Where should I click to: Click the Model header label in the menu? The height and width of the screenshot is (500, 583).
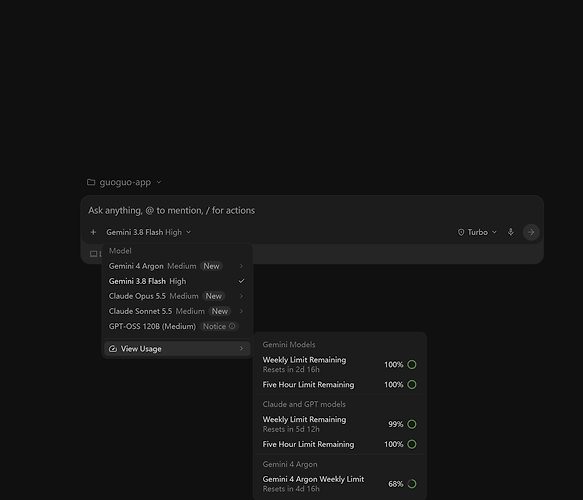(120, 251)
